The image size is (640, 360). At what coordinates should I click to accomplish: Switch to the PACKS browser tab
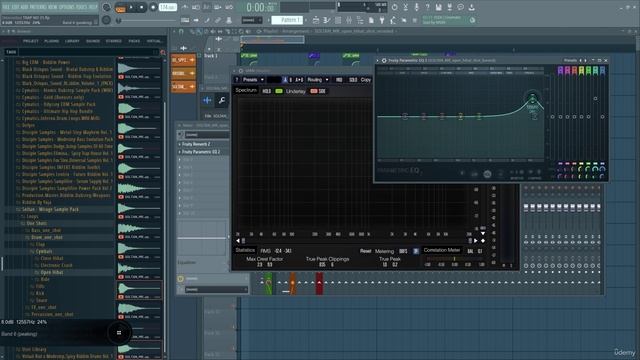[134, 41]
